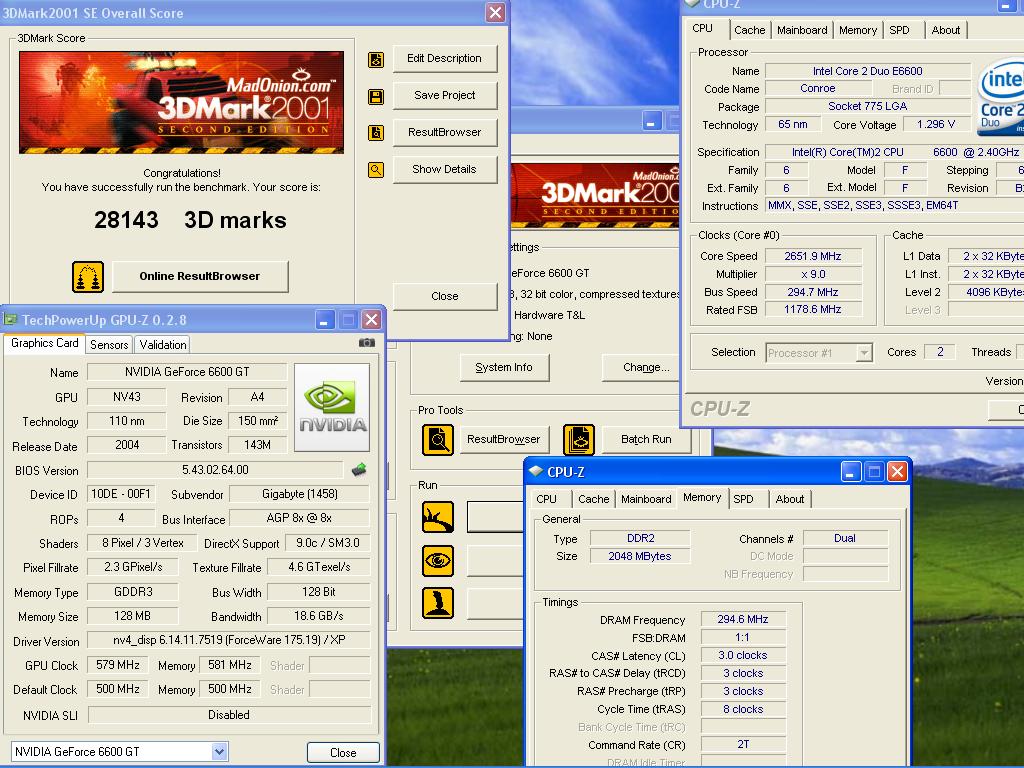Click the Save Project floppy icon

(376, 97)
